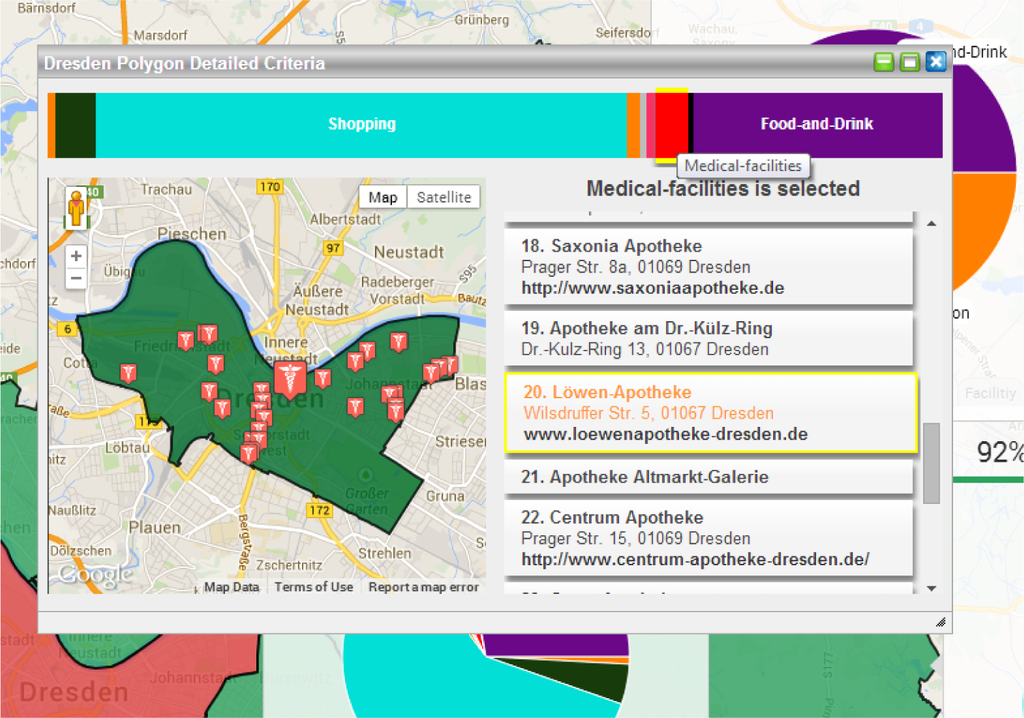Open www.loewenapotheke-dresden.de link
1024x718 pixels.
click(665, 435)
